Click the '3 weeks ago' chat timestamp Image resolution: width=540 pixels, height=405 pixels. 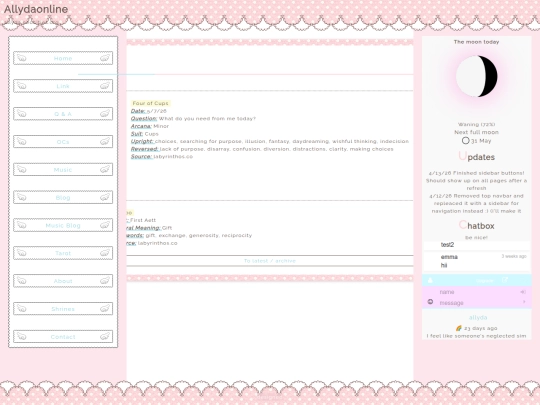pyautogui.click(x=514, y=256)
